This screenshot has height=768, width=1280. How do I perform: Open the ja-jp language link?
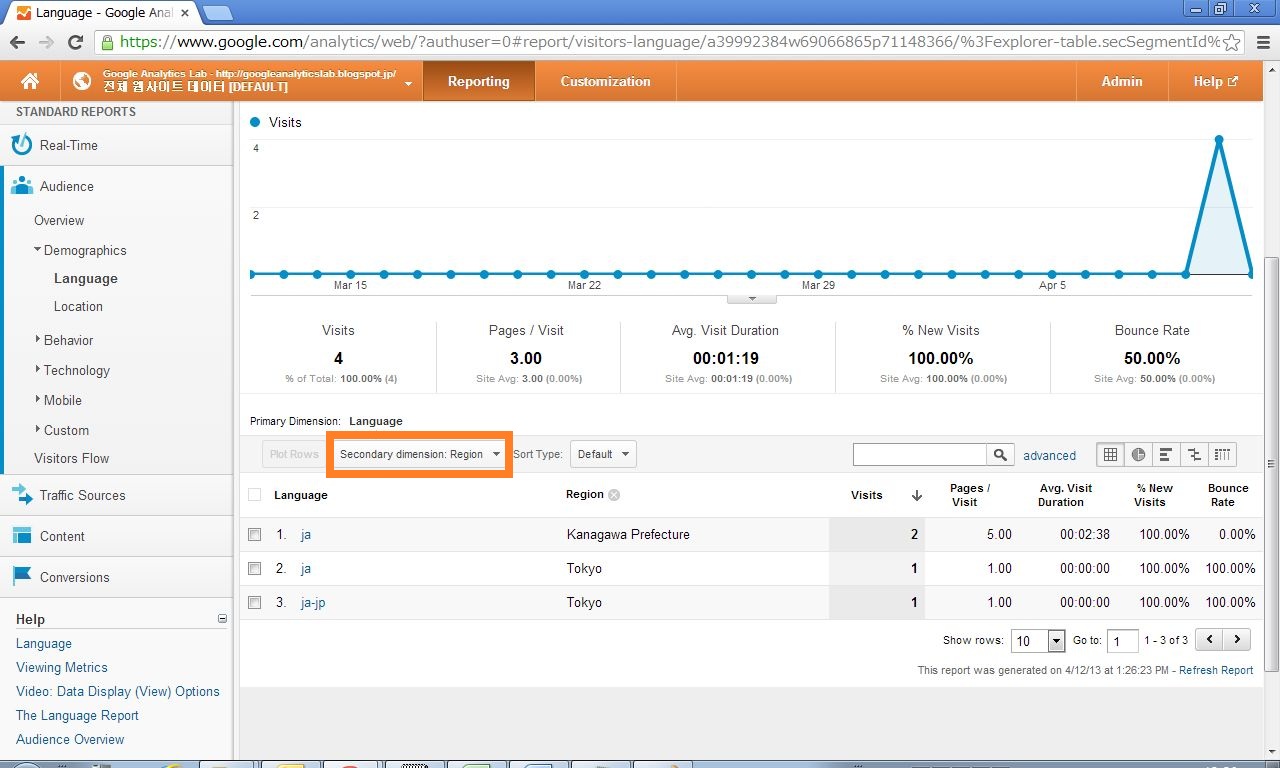(313, 602)
